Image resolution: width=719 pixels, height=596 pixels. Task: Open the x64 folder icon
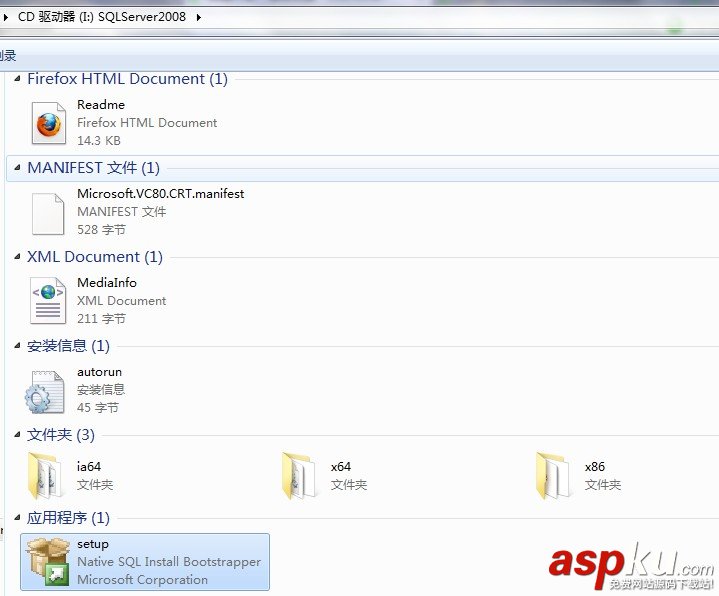(x=299, y=475)
